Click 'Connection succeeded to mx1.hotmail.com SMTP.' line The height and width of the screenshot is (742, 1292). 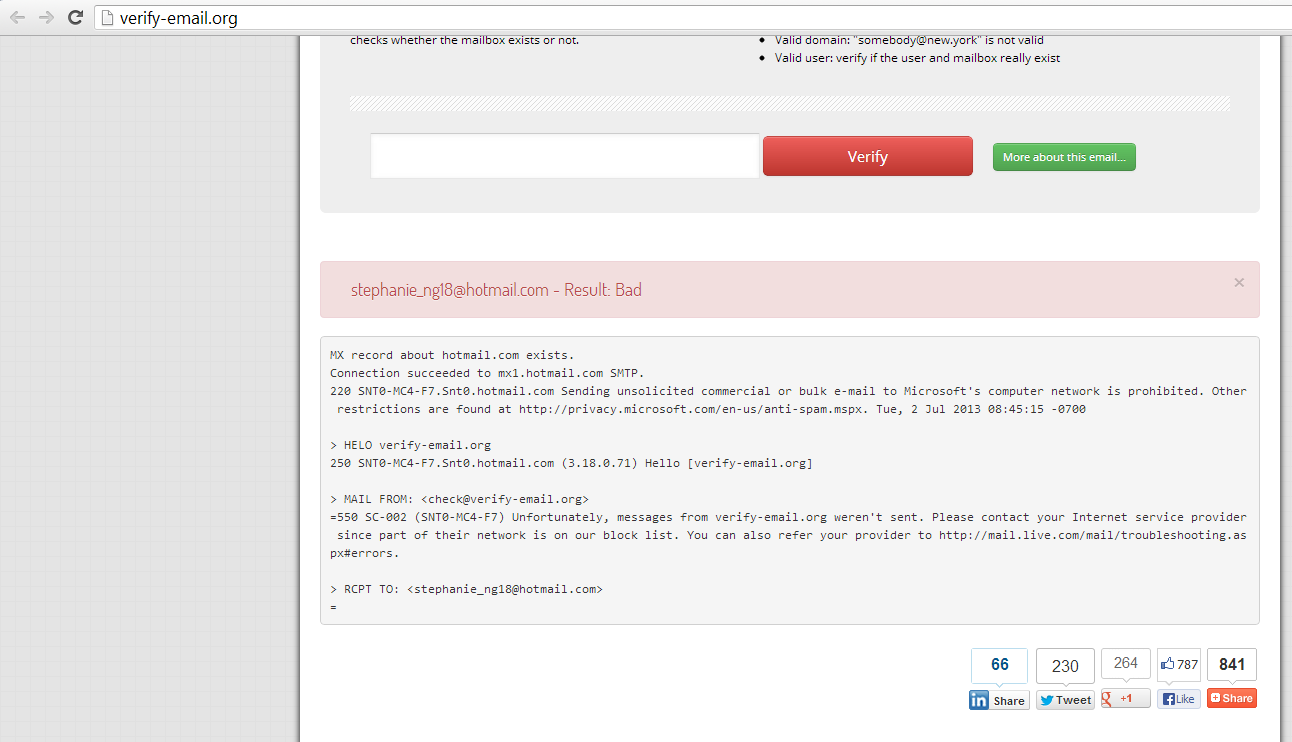coord(488,373)
